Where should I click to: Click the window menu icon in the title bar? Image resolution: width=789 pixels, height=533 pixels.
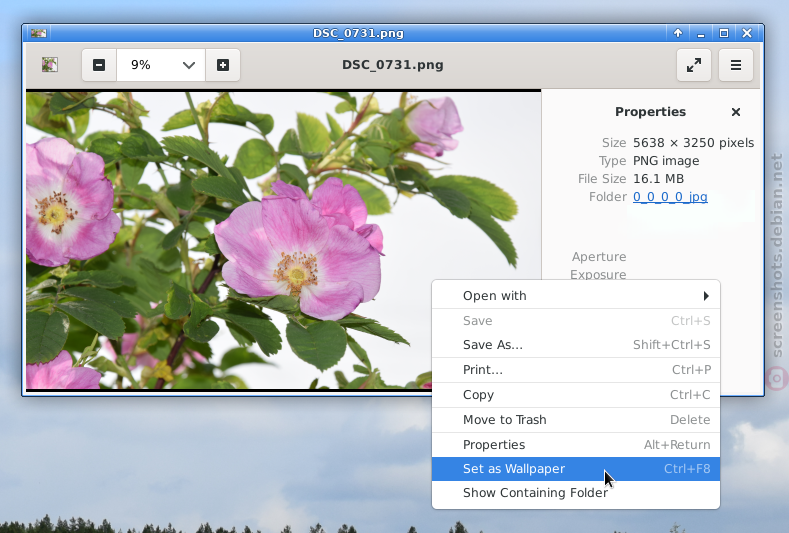tap(38, 33)
